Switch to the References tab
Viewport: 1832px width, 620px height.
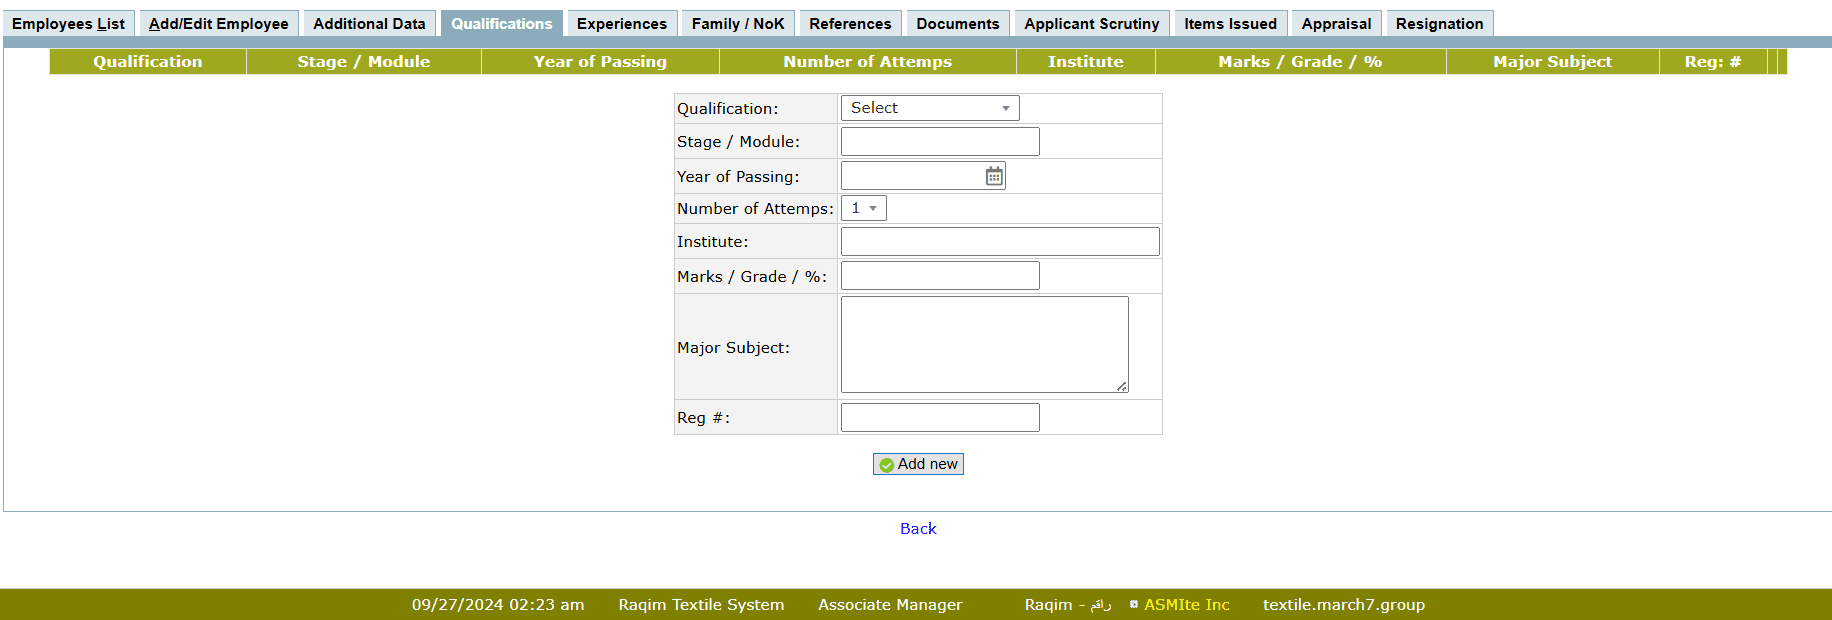[849, 24]
